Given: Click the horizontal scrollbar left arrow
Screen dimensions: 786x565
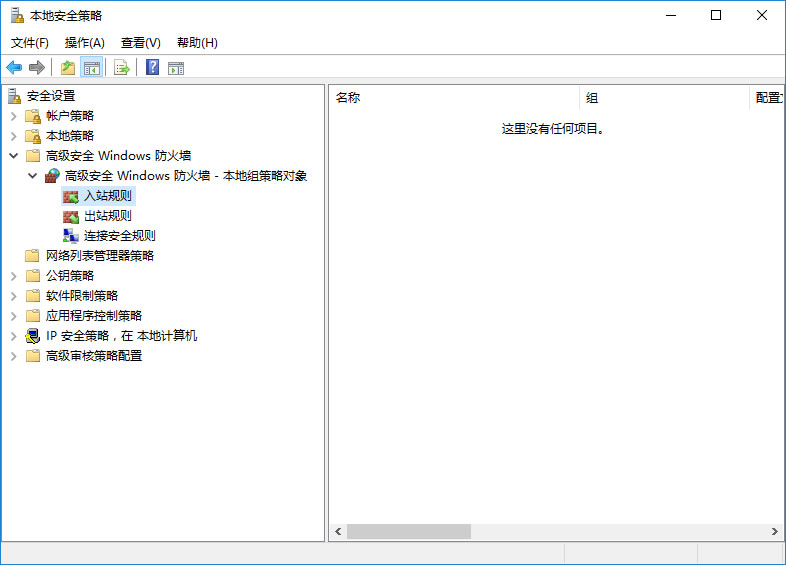Looking at the screenshot, I should [338, 531].
